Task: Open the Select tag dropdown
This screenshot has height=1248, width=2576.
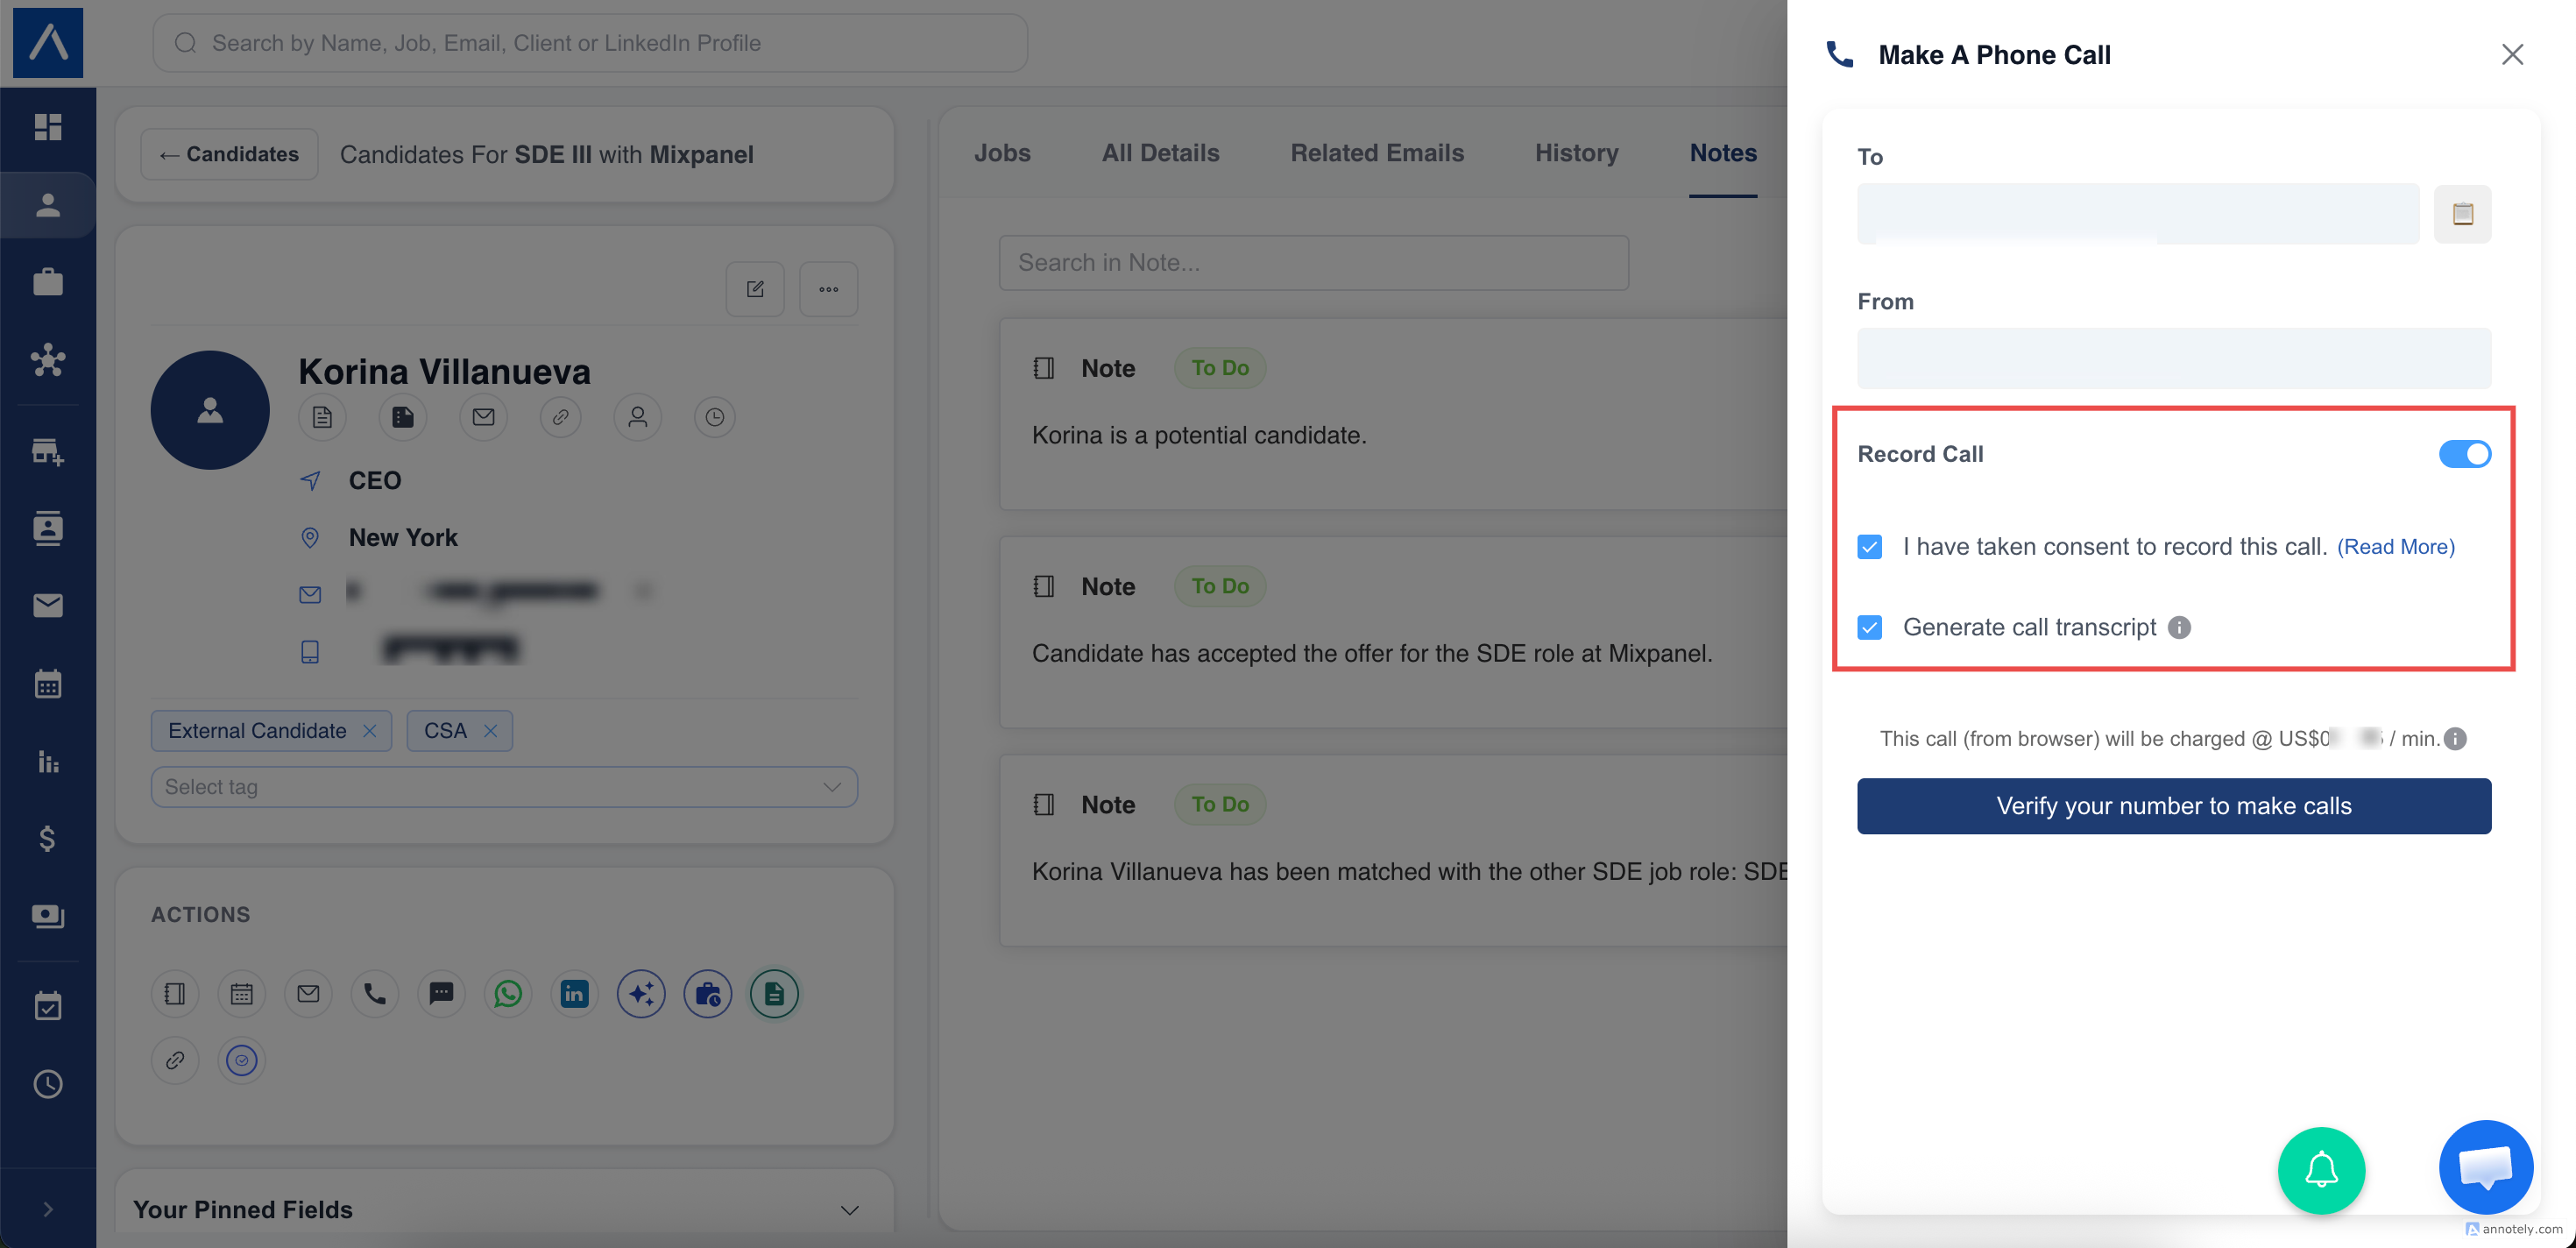Action: (504, 787)
